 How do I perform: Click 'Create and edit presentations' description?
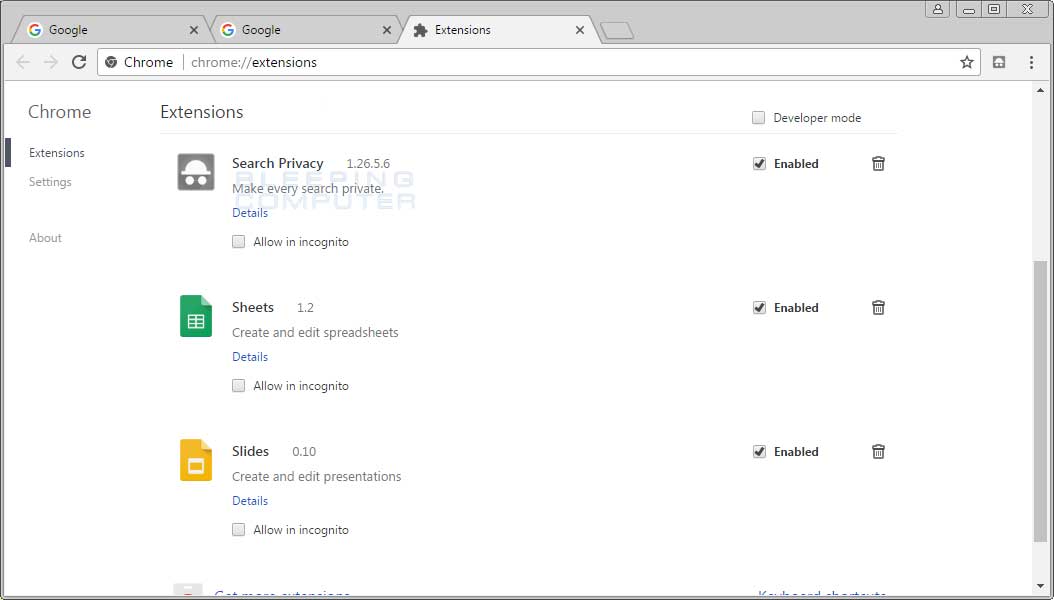tap(317, 476)
